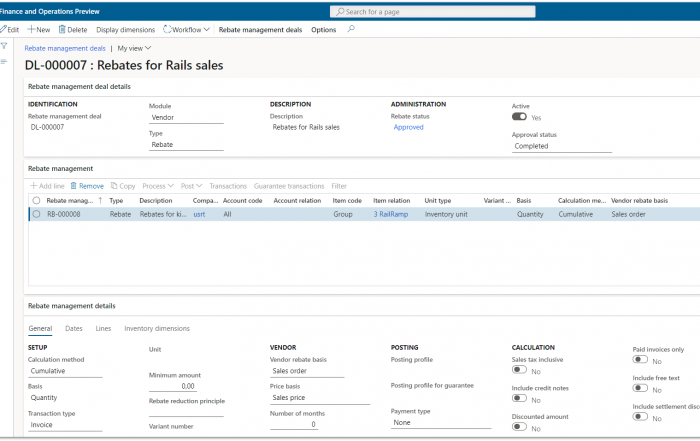Click the Guarantee transactions button
This screenshot has height=441, width=700.
[289, 186]
